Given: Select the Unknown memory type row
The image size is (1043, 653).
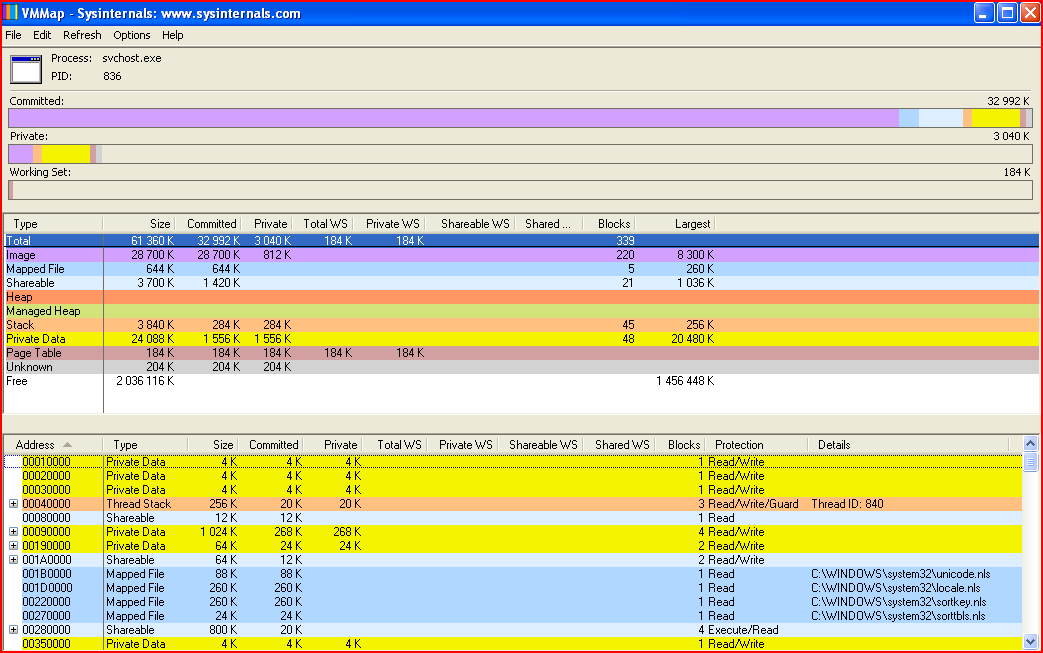Looking at the screenshot, I should (522, 366).
